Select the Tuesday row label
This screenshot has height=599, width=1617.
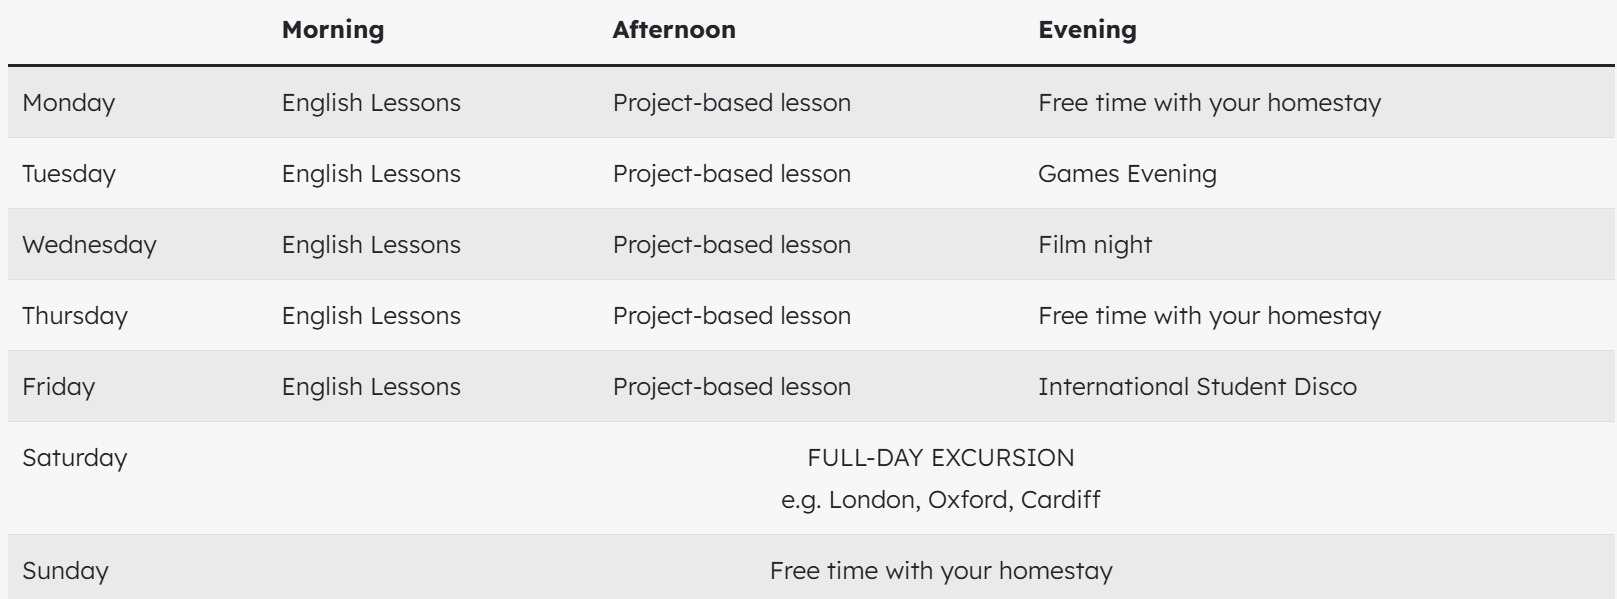coord(69,174)
